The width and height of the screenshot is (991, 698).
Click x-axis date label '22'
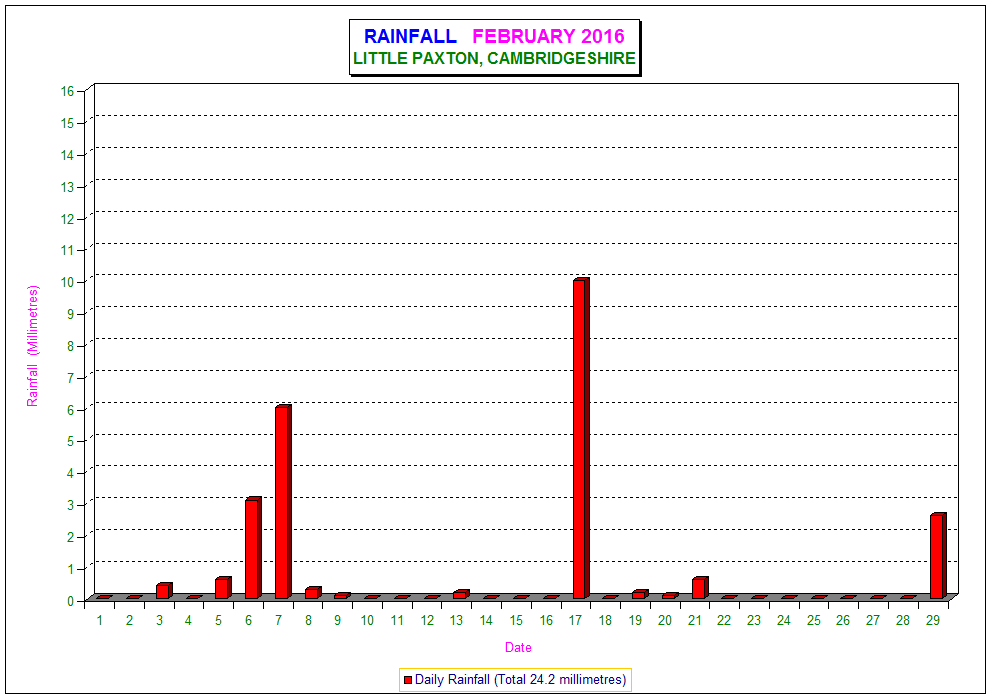pyautogui.click(x=724, y=620)
